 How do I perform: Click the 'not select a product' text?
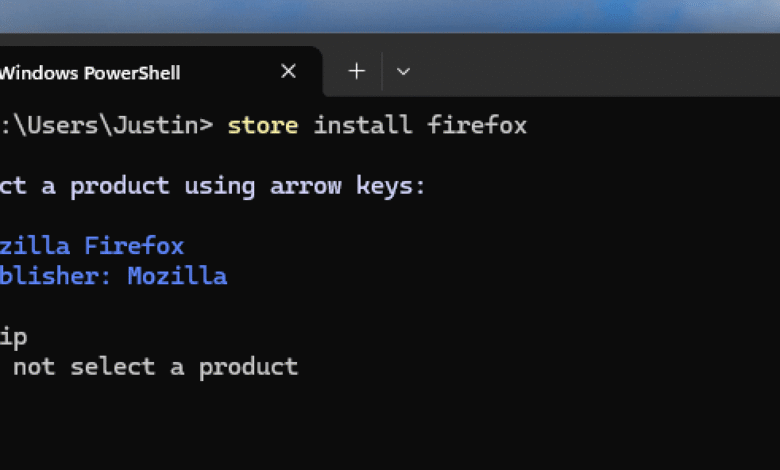point(155,367)
